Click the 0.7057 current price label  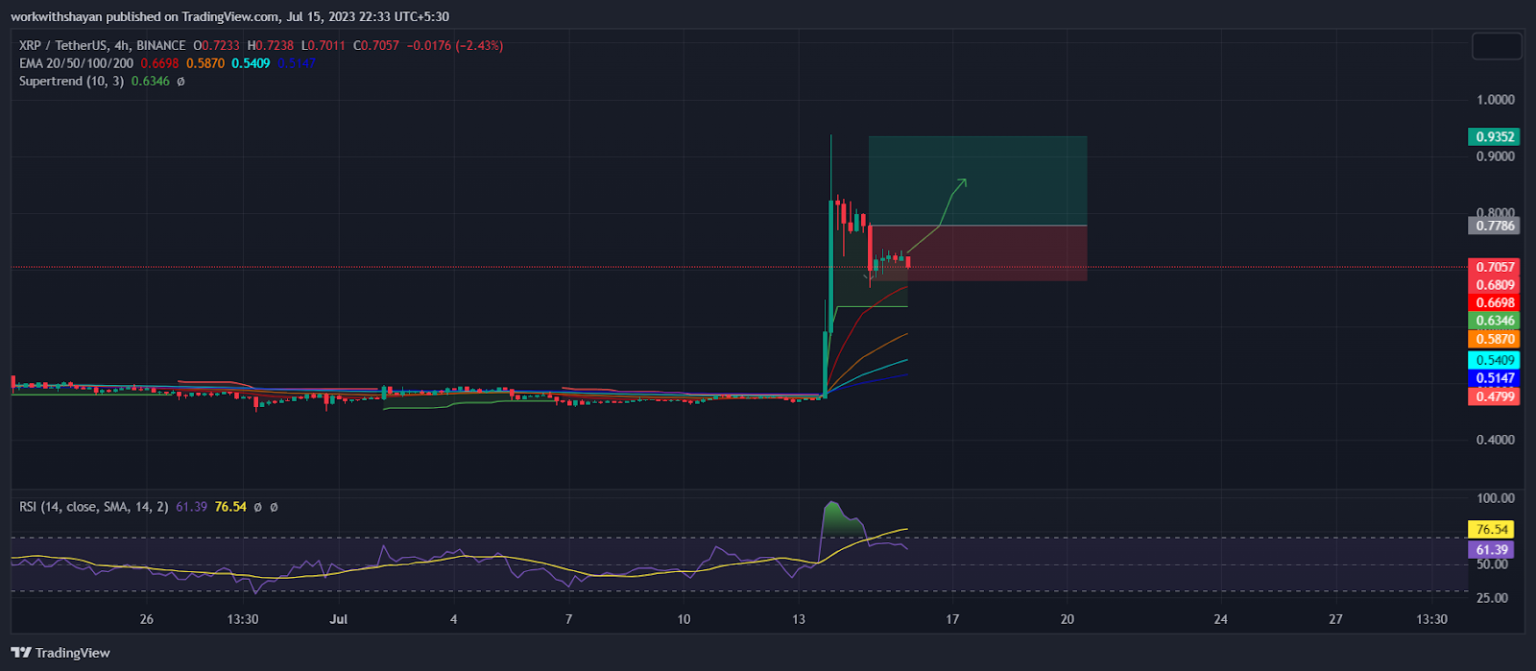point(1493,267)
